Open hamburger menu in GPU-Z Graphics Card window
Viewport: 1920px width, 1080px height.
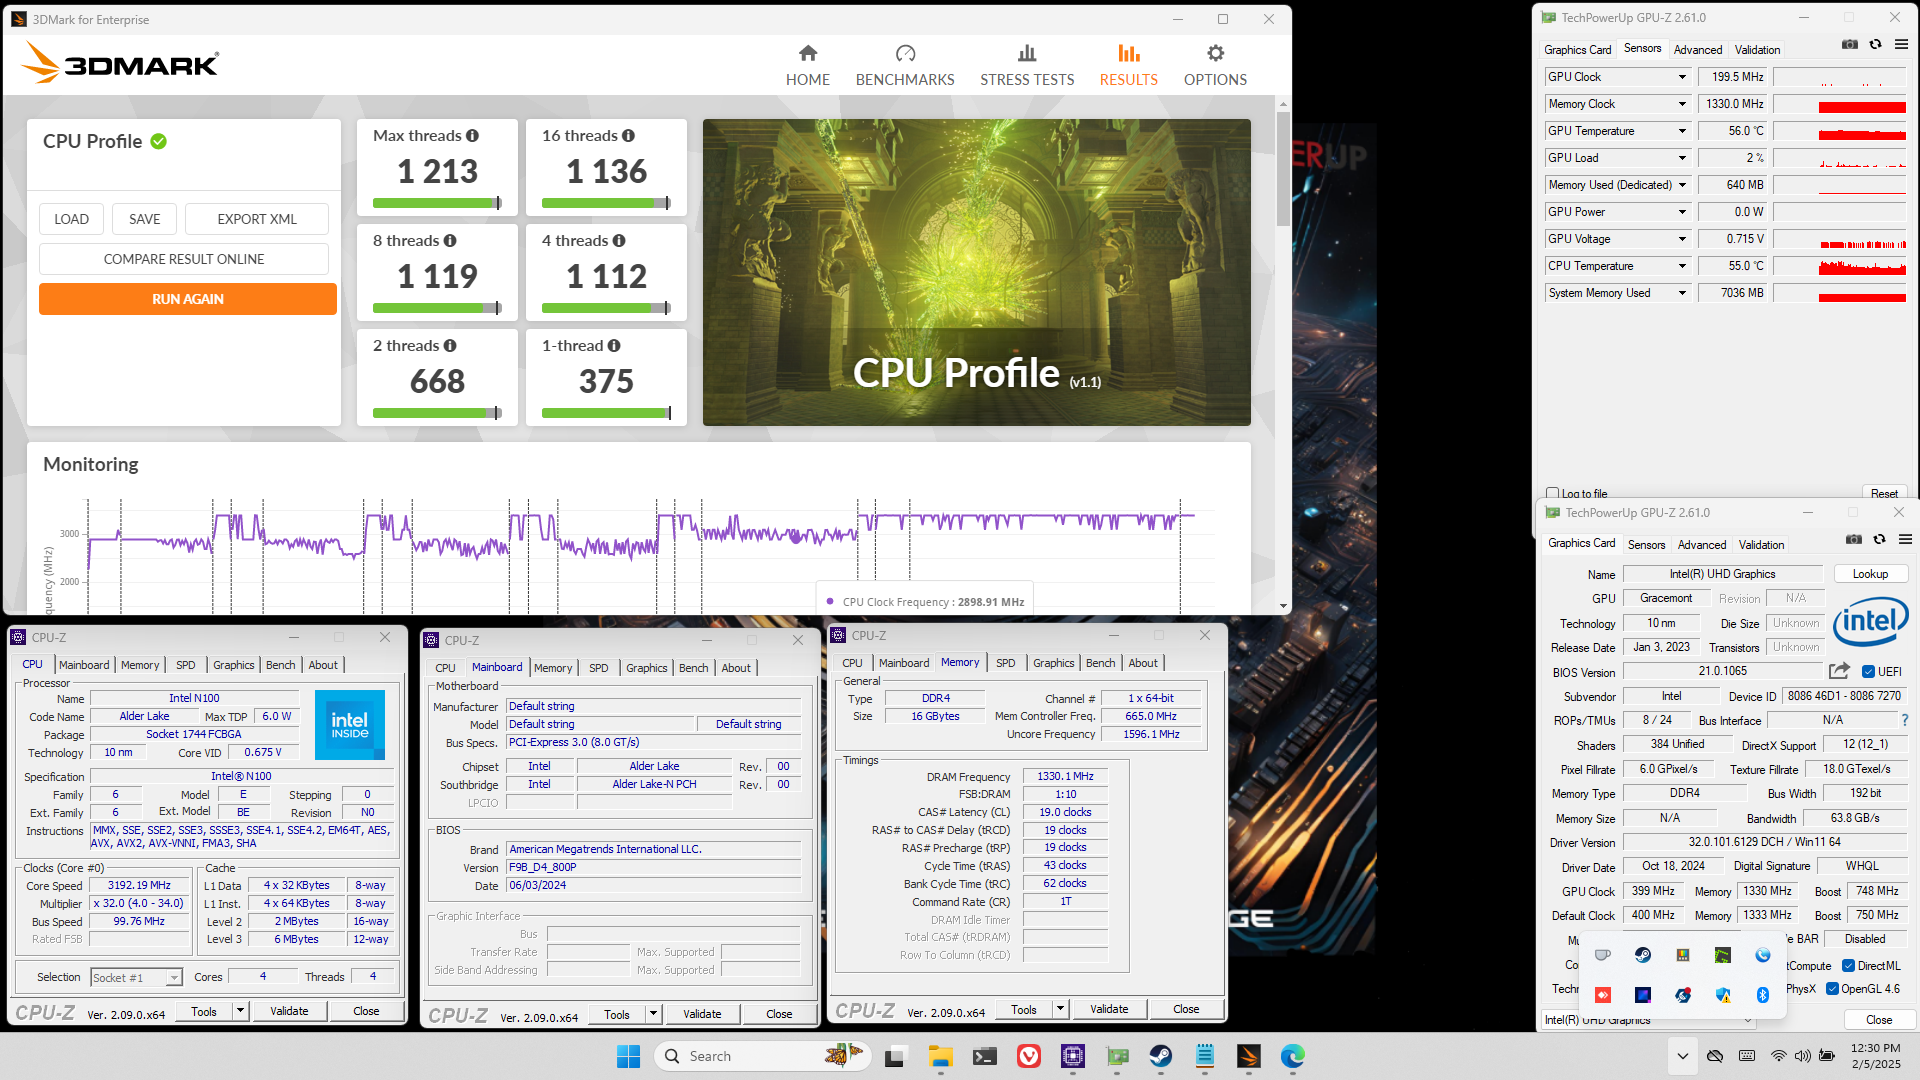tap(1906, 540)
